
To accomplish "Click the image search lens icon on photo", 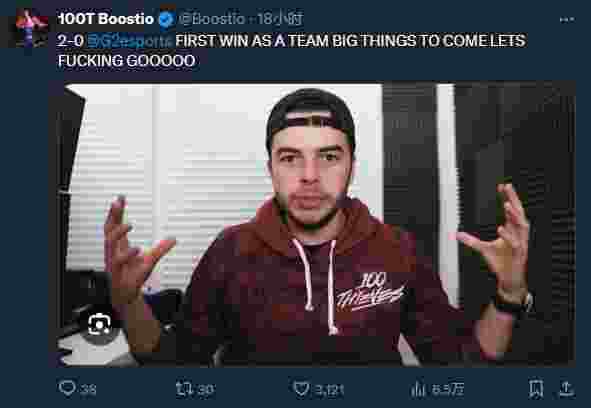I will (x=99, y=324).
